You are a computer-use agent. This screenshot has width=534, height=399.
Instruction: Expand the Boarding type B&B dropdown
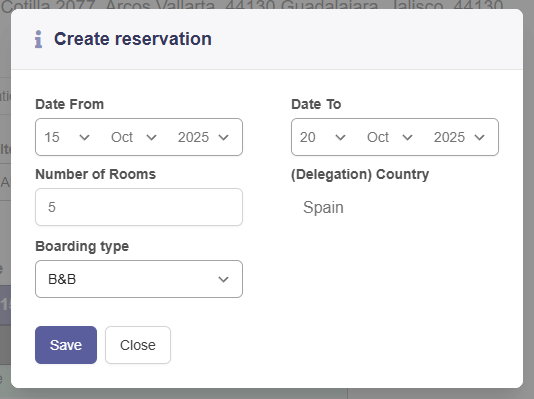click(139, 279)
